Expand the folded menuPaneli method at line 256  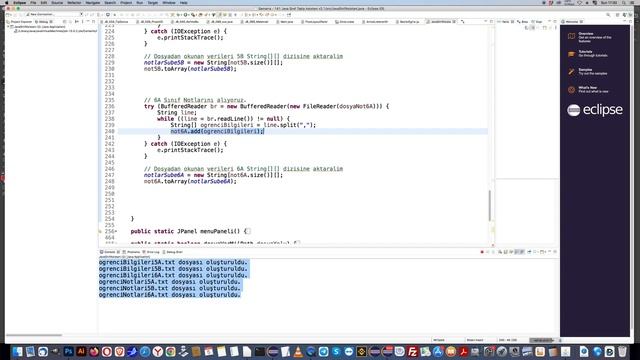point(116,231)
